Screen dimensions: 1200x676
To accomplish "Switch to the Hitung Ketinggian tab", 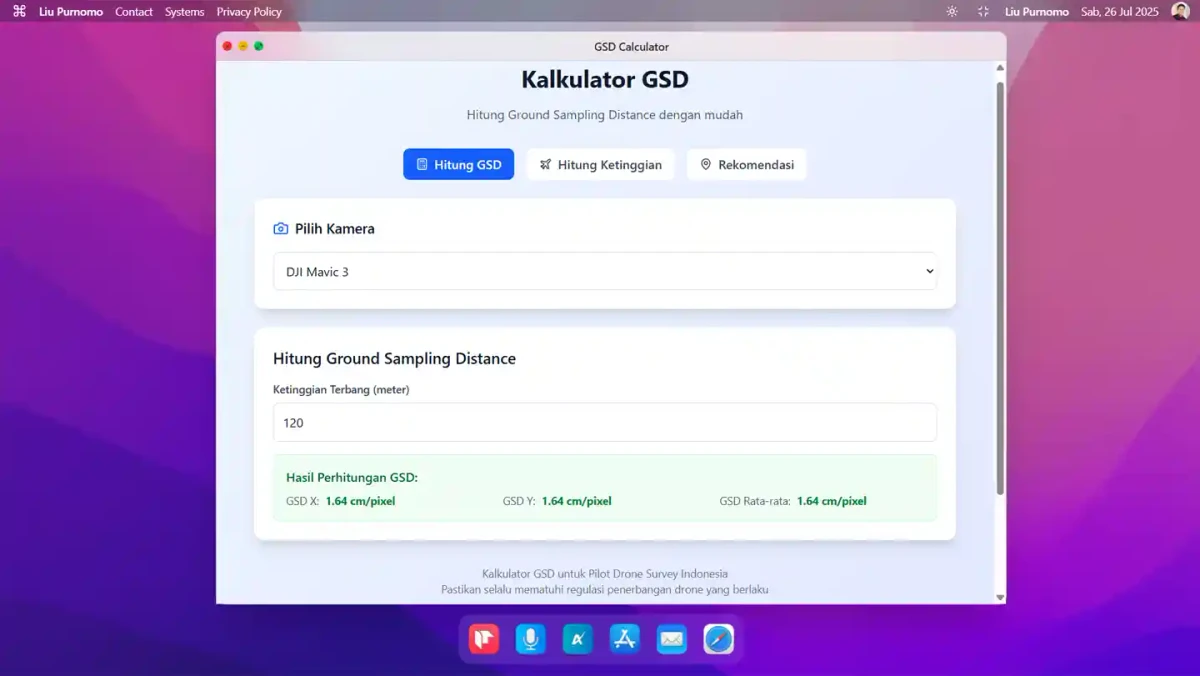I will (x=600, y=165).
